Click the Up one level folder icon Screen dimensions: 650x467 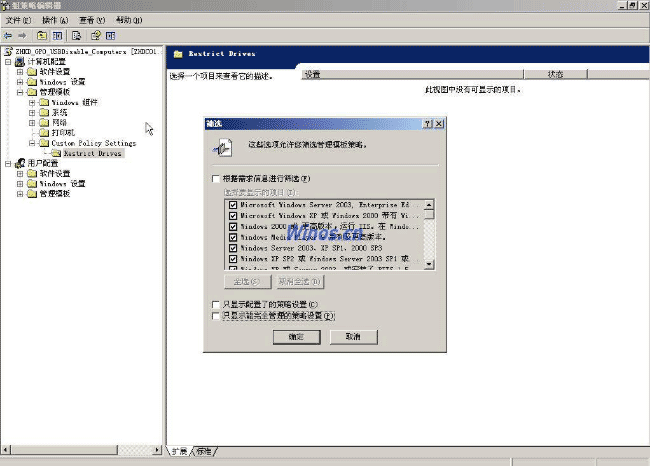[x=42, y=36]
